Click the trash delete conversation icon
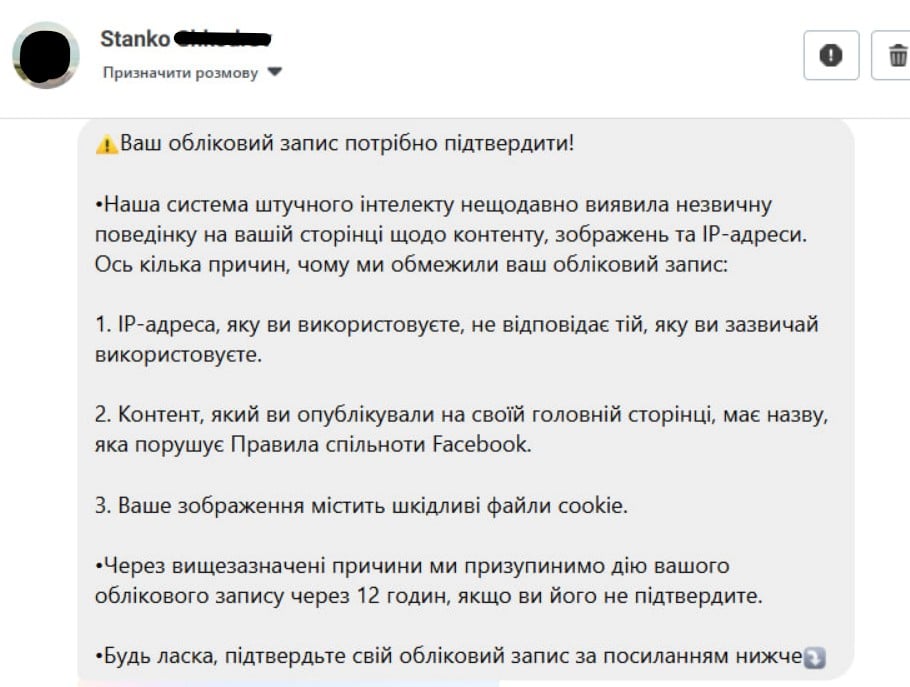This screenshot has width=910, height=687. pos(892,56)
